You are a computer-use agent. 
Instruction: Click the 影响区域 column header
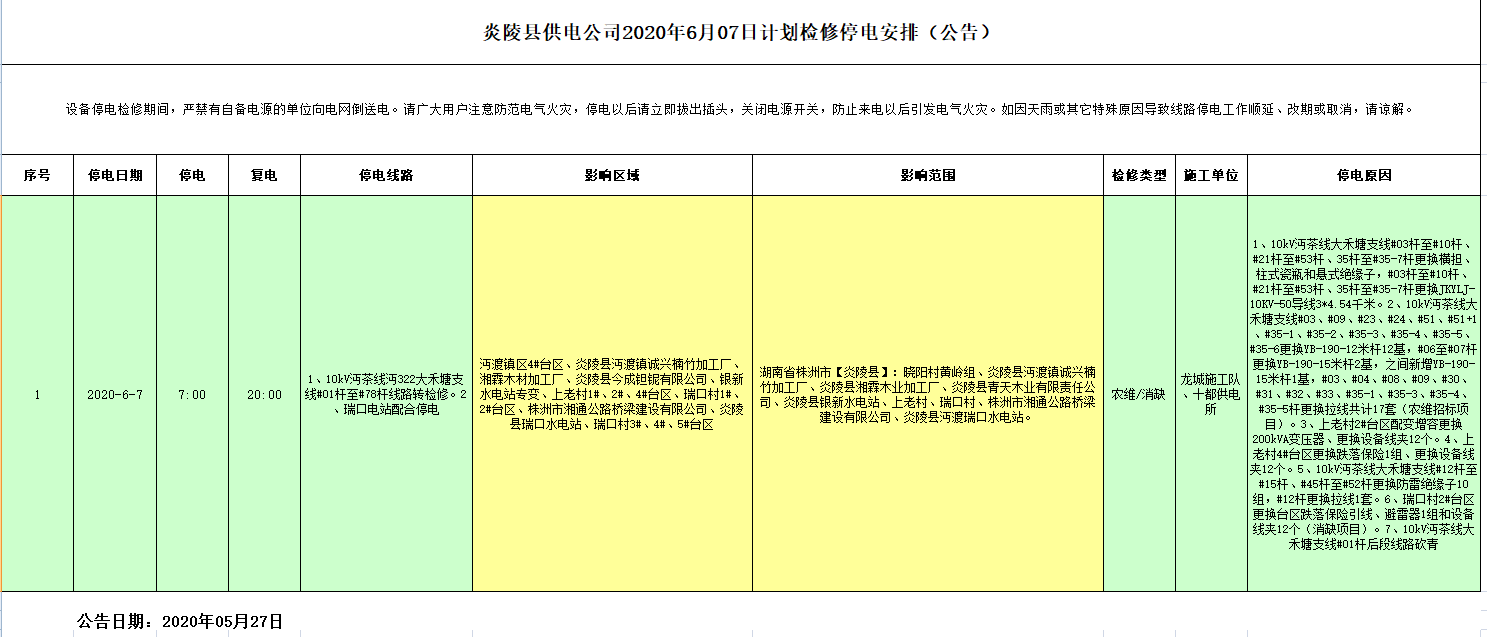(612, 175)
